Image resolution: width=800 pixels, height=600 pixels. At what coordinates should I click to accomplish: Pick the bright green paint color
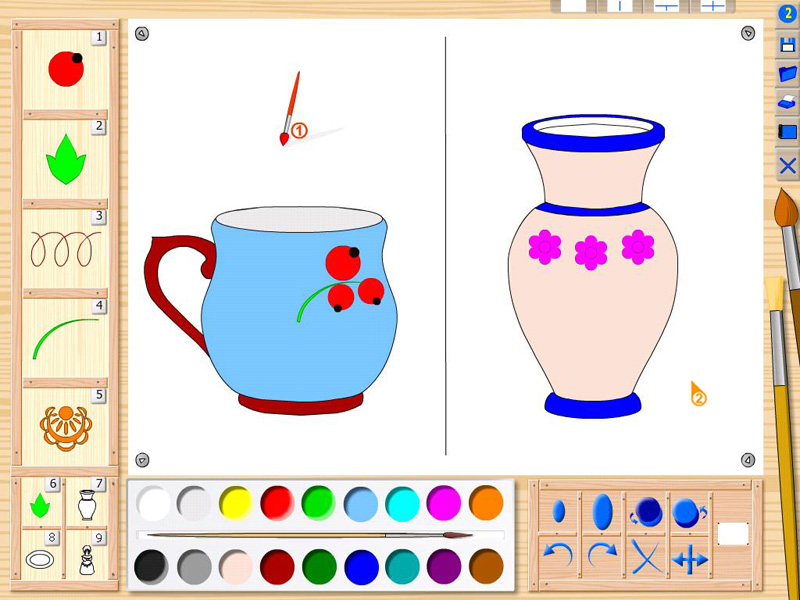[319, 503]
